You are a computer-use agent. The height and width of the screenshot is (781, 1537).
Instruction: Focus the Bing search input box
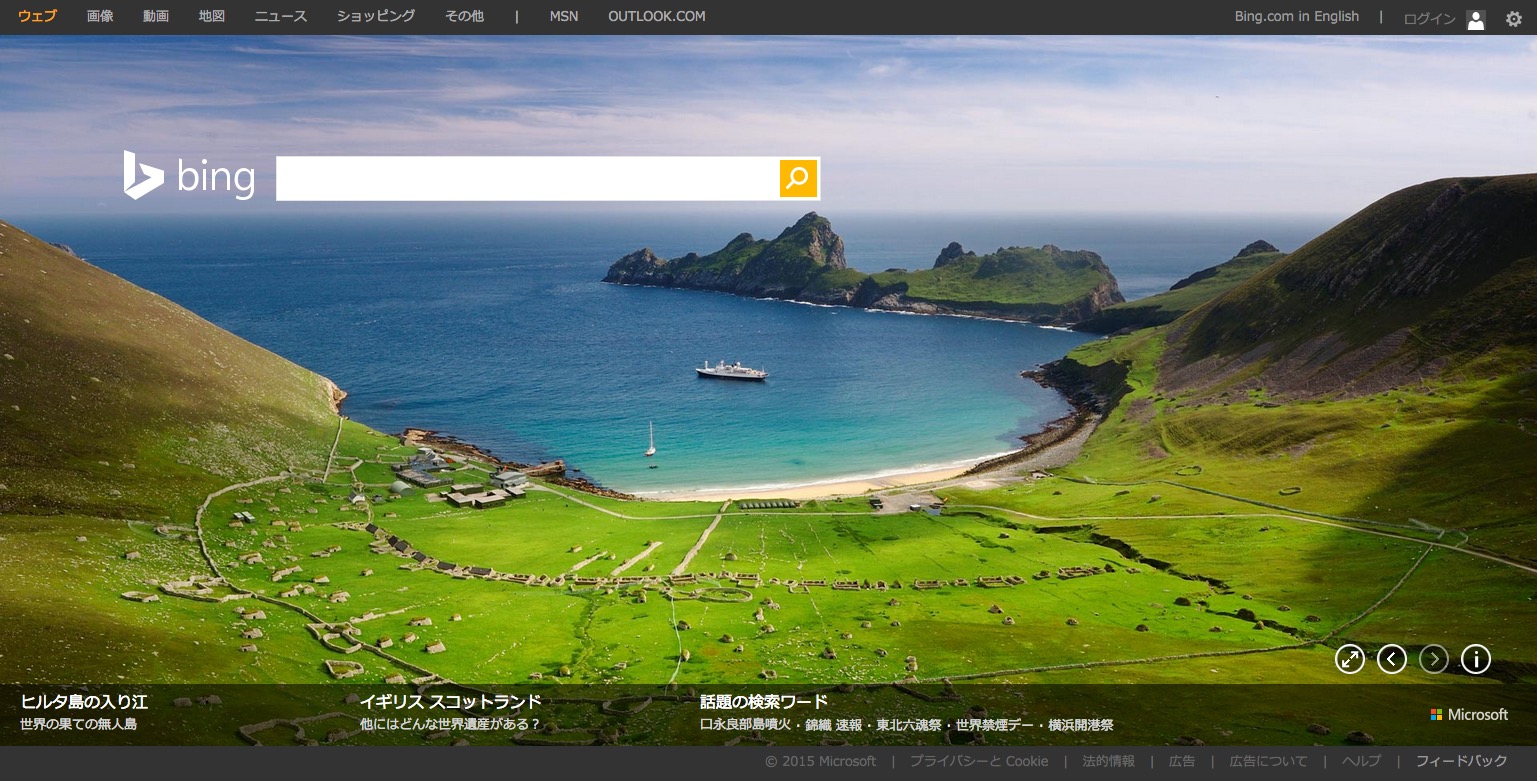[527, 178]
